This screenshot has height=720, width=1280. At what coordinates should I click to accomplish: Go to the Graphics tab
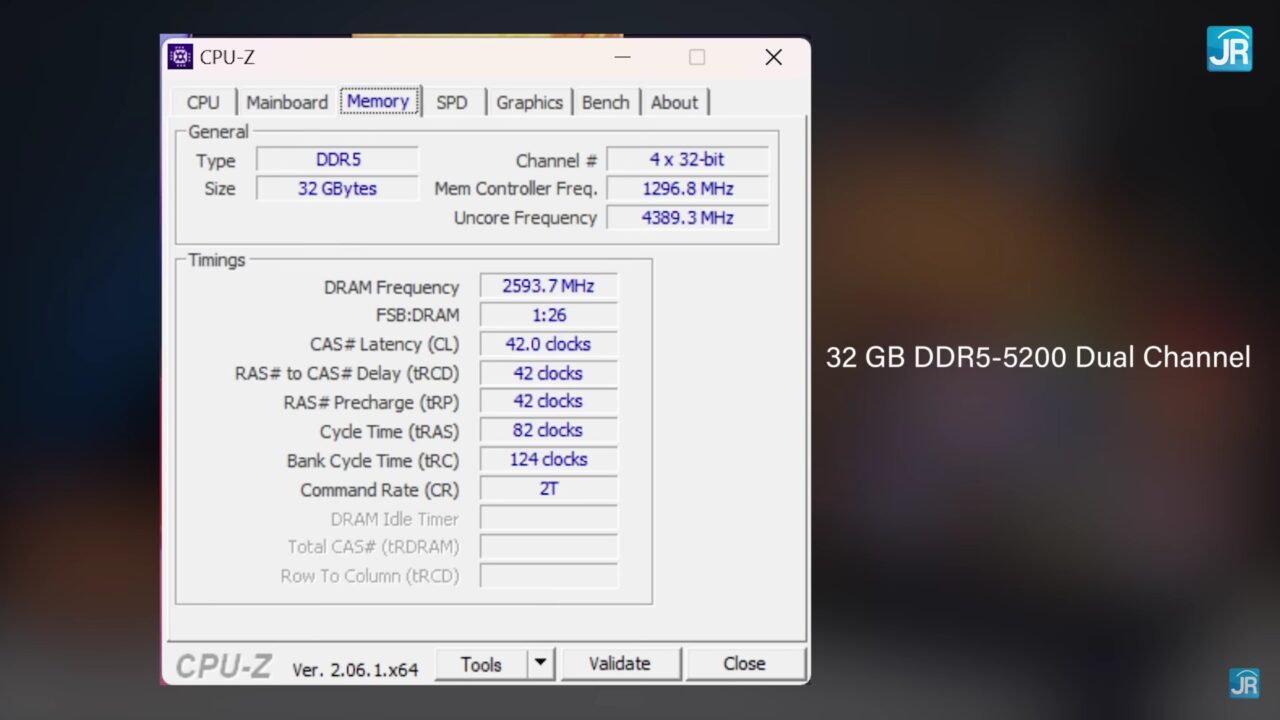pos(529,102)
